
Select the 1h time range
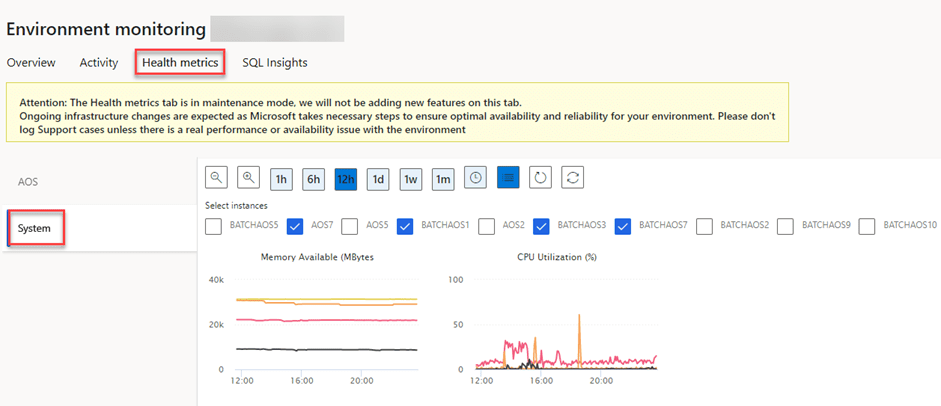pos(281,179)
